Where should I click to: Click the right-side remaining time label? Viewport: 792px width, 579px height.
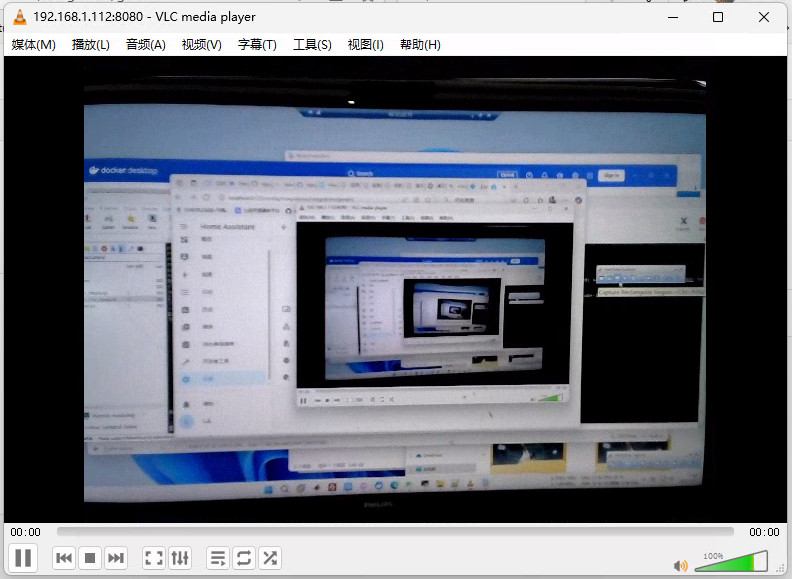[764, 532]
